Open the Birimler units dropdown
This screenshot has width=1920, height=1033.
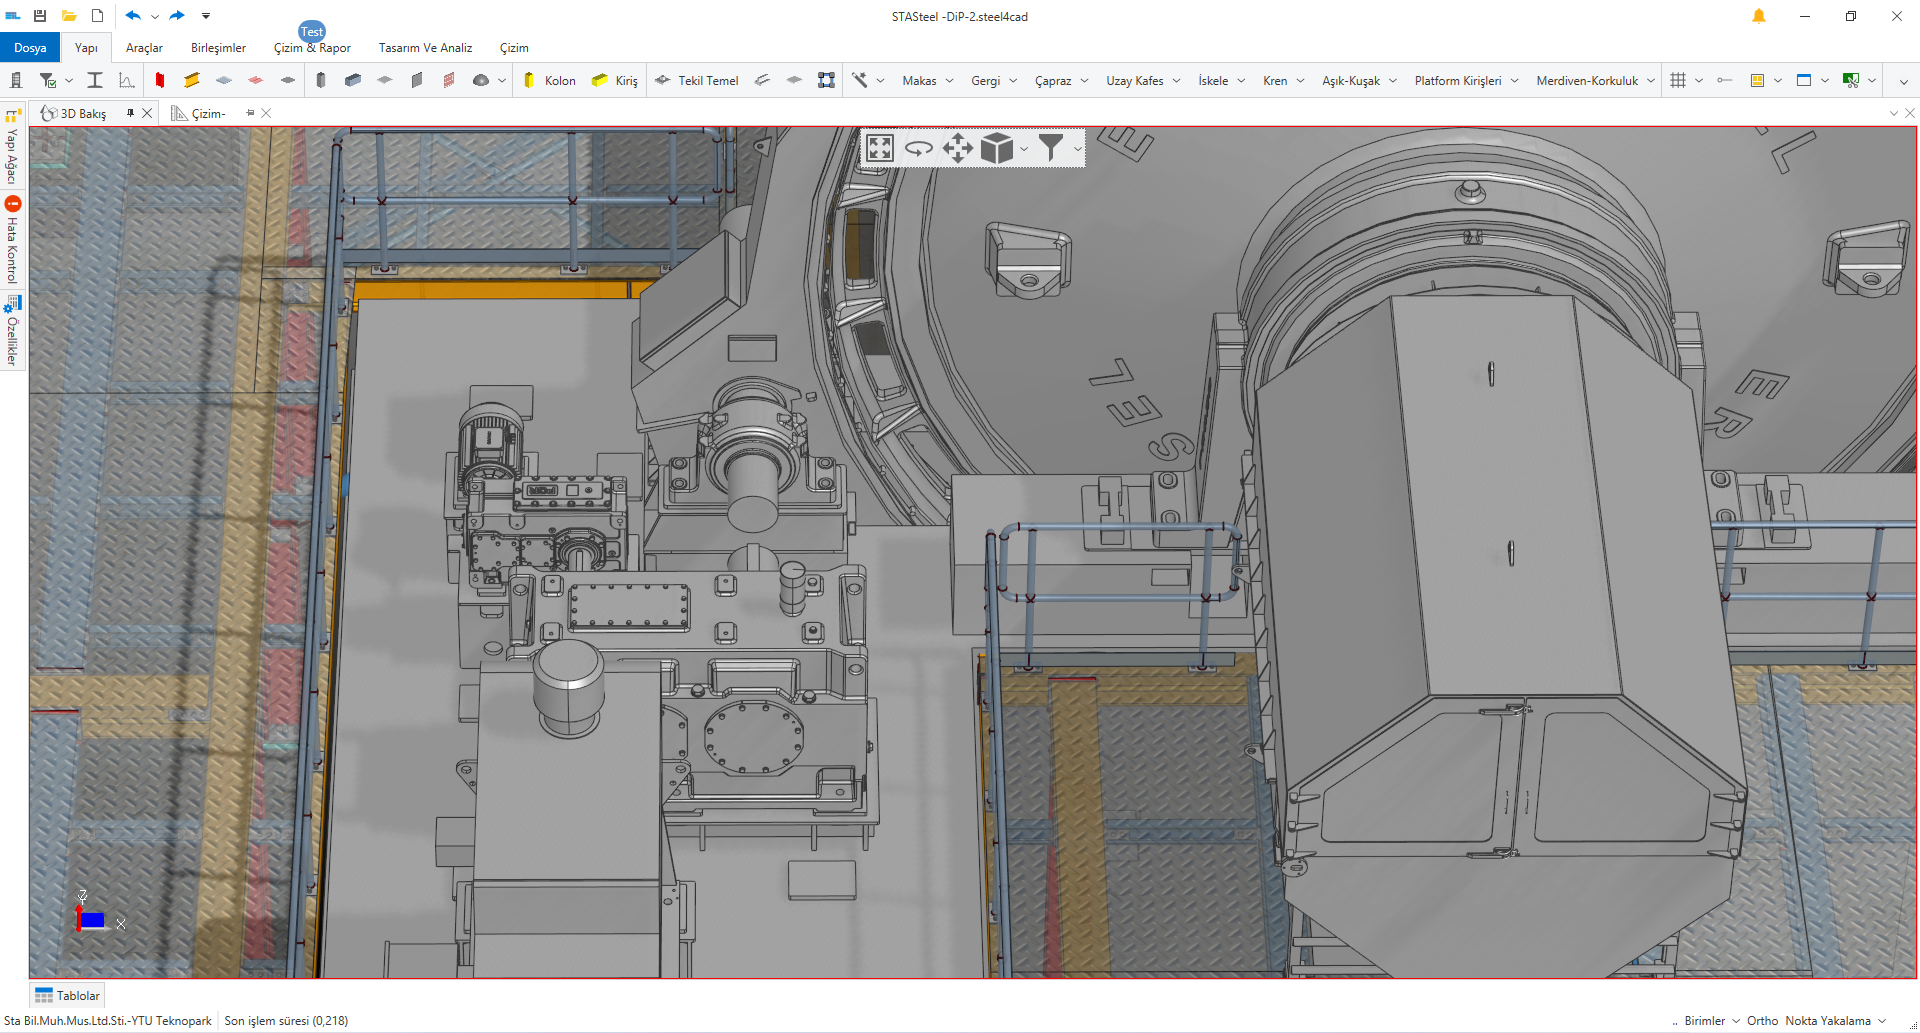coord(1711,1021)
